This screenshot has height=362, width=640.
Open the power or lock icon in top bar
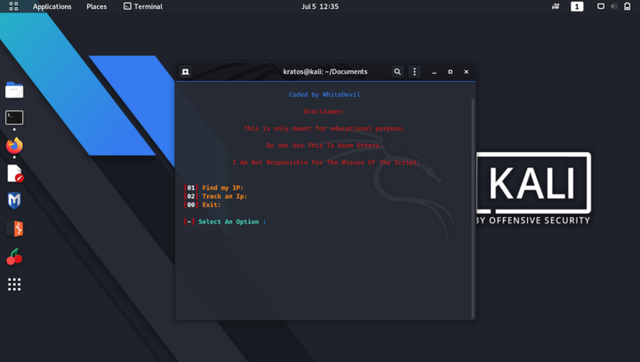[627, 6]
